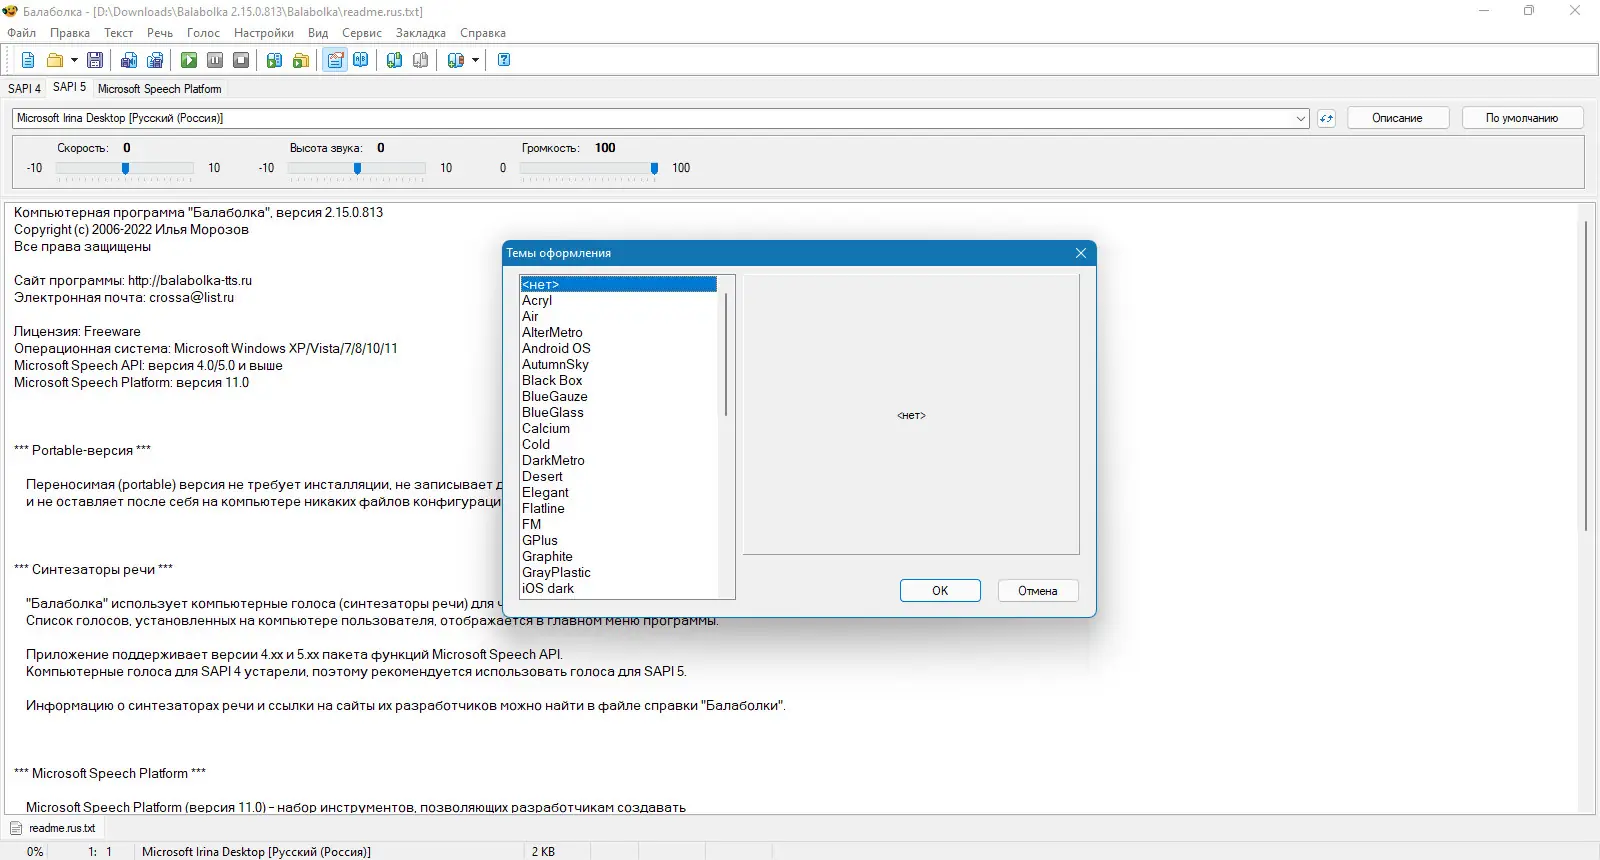Click the insert bookmark icon with green plus
This screenshot has width=1600, height=860.
(x=395, y=60)
